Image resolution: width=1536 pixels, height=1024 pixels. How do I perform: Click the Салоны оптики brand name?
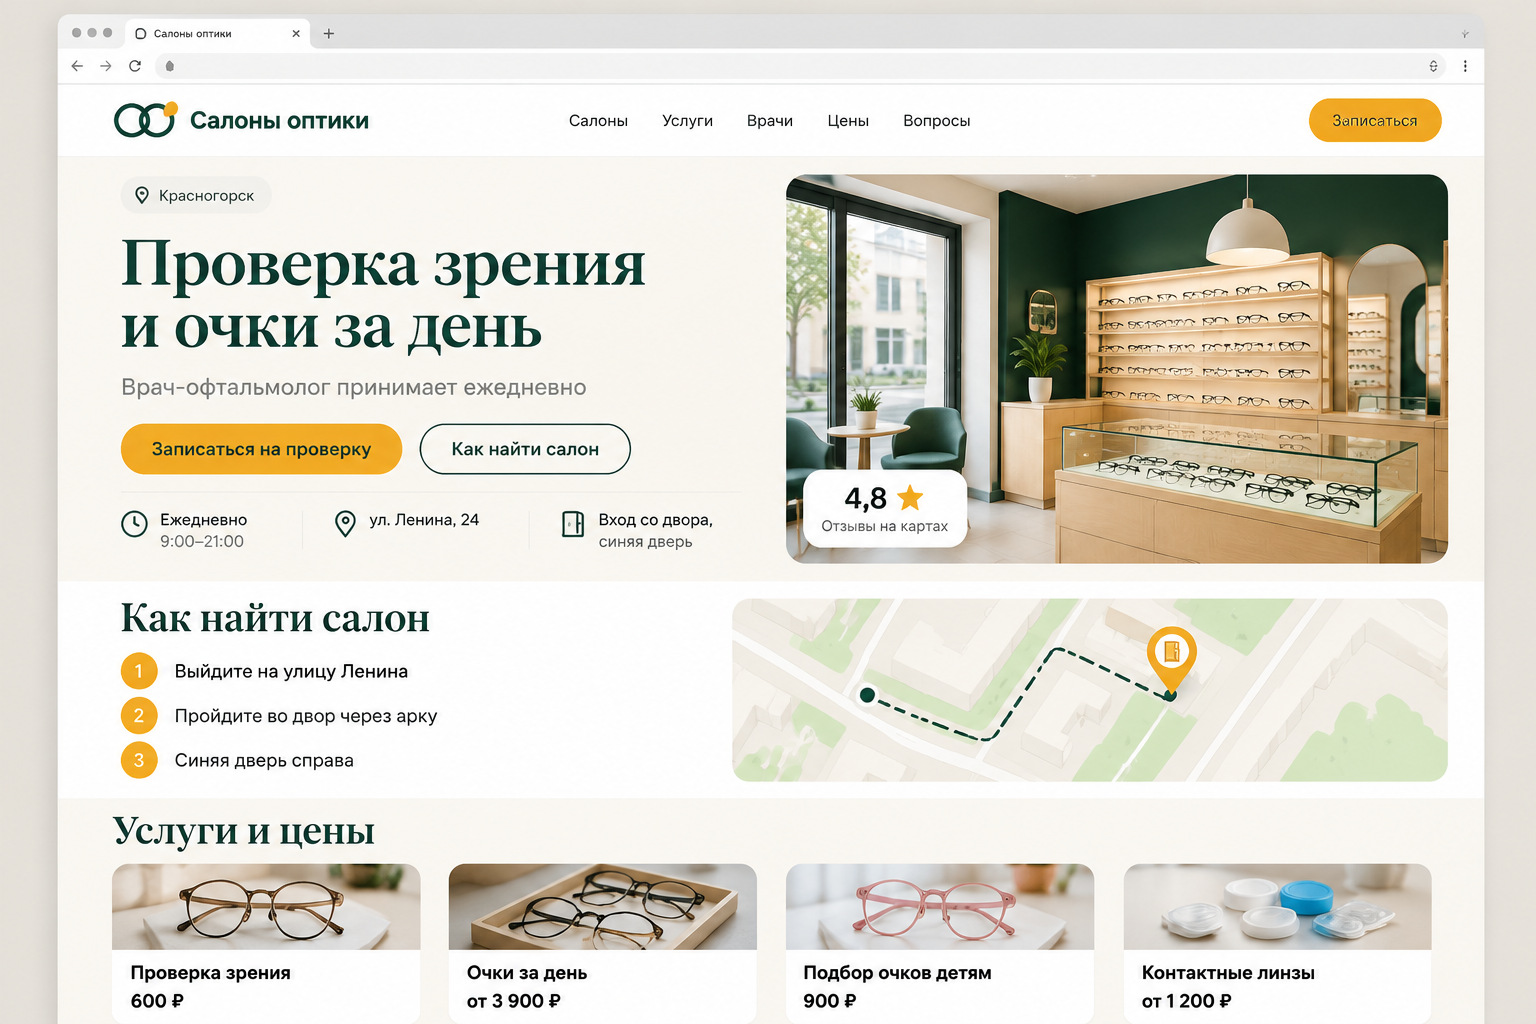tap(279, 121)
